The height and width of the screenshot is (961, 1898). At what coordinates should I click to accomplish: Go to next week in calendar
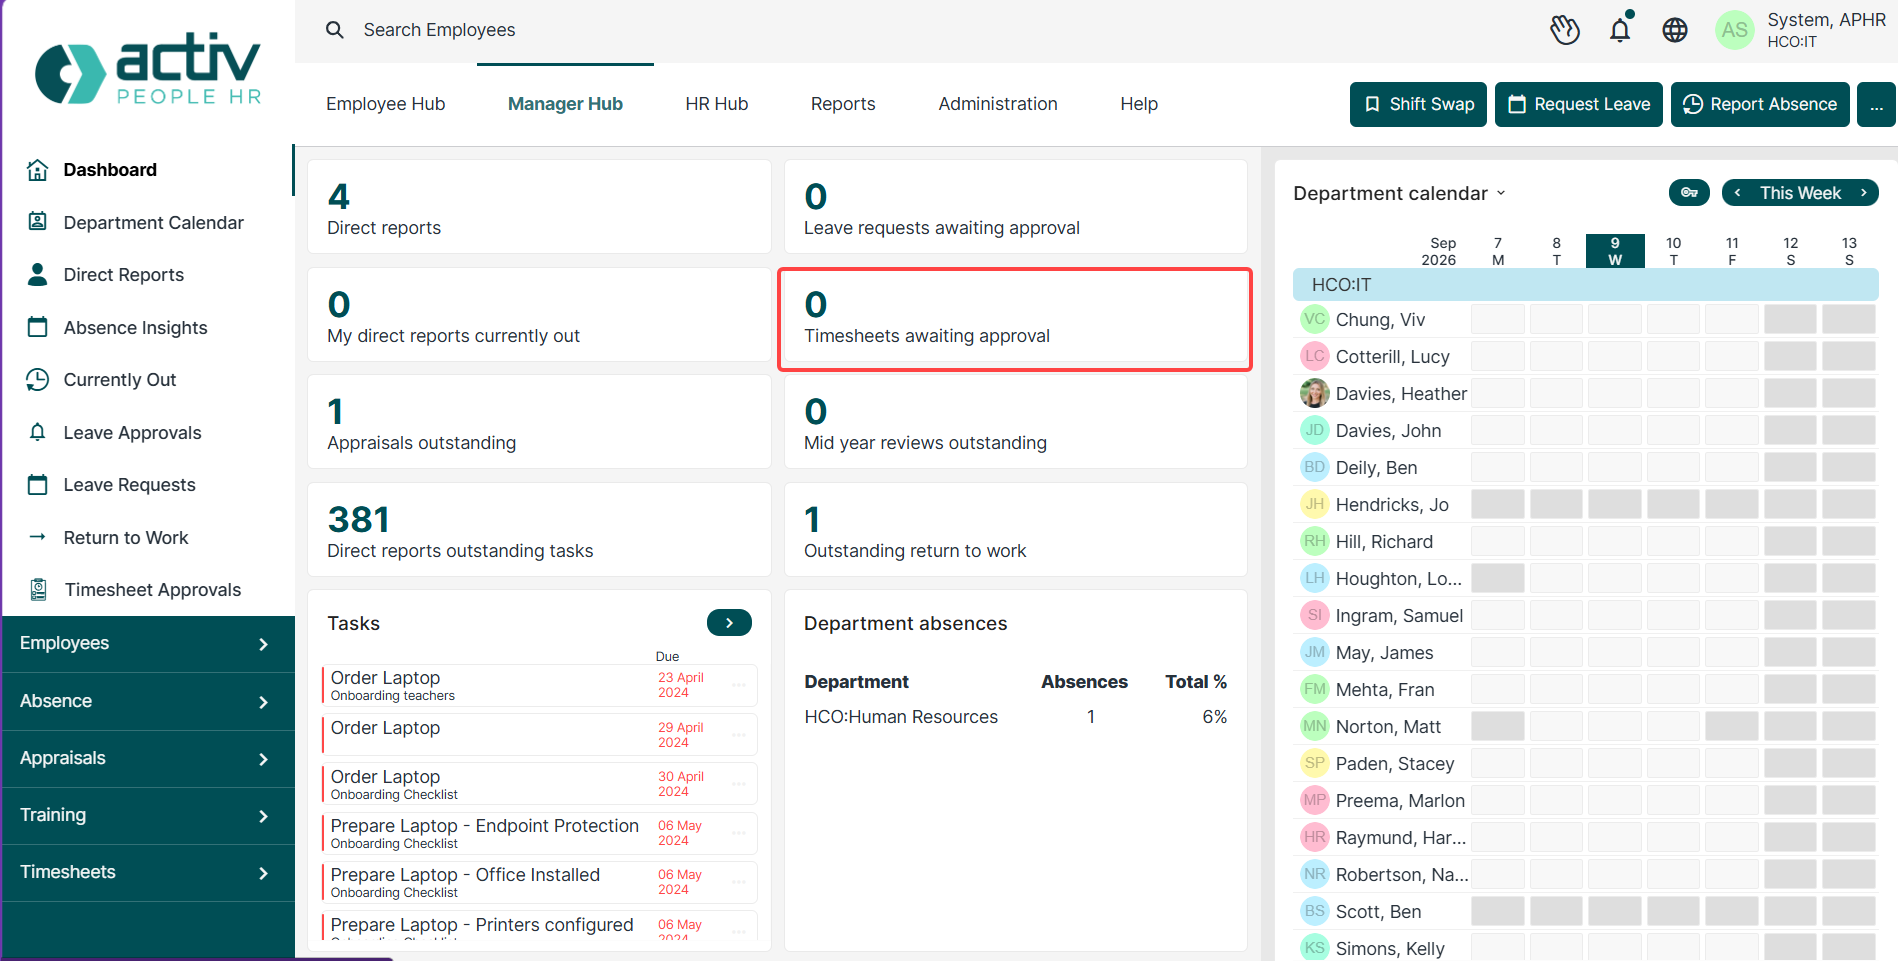(1864, 193)
